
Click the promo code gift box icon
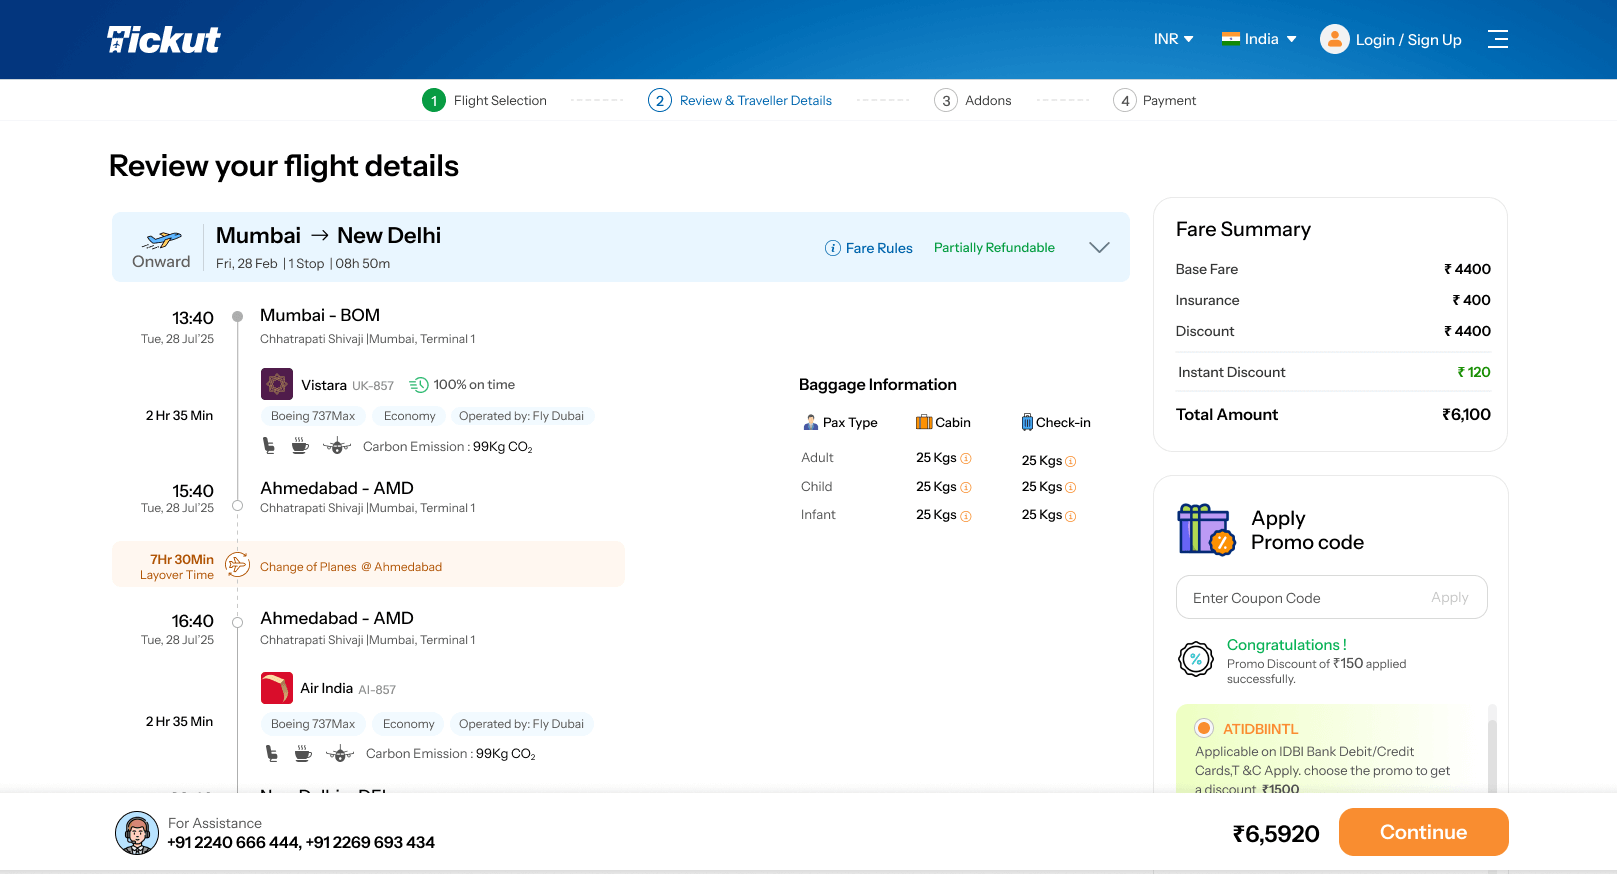[x=1205, y=530]
